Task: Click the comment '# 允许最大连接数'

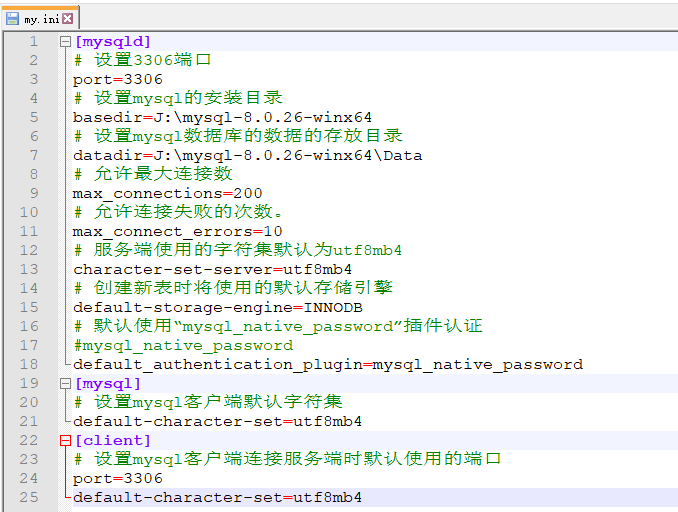Action: coord(153,174)
